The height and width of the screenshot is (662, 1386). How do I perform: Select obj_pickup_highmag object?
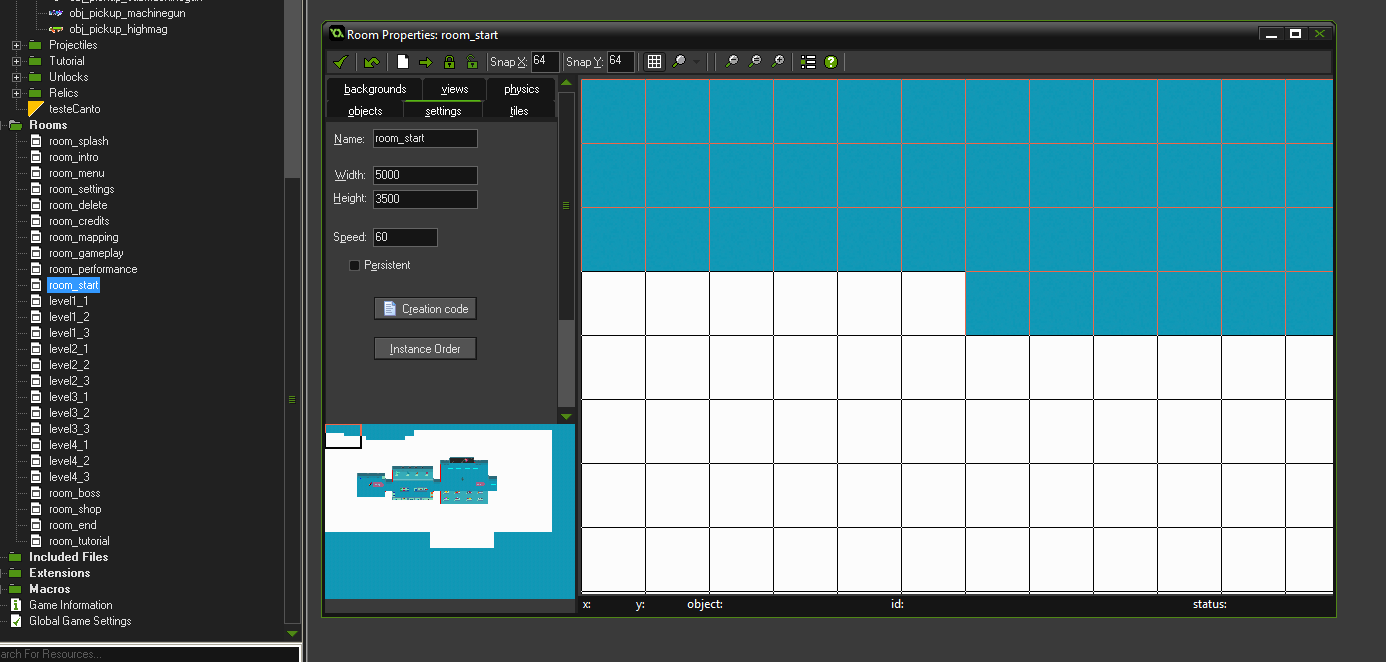click(x=119, y=29)
